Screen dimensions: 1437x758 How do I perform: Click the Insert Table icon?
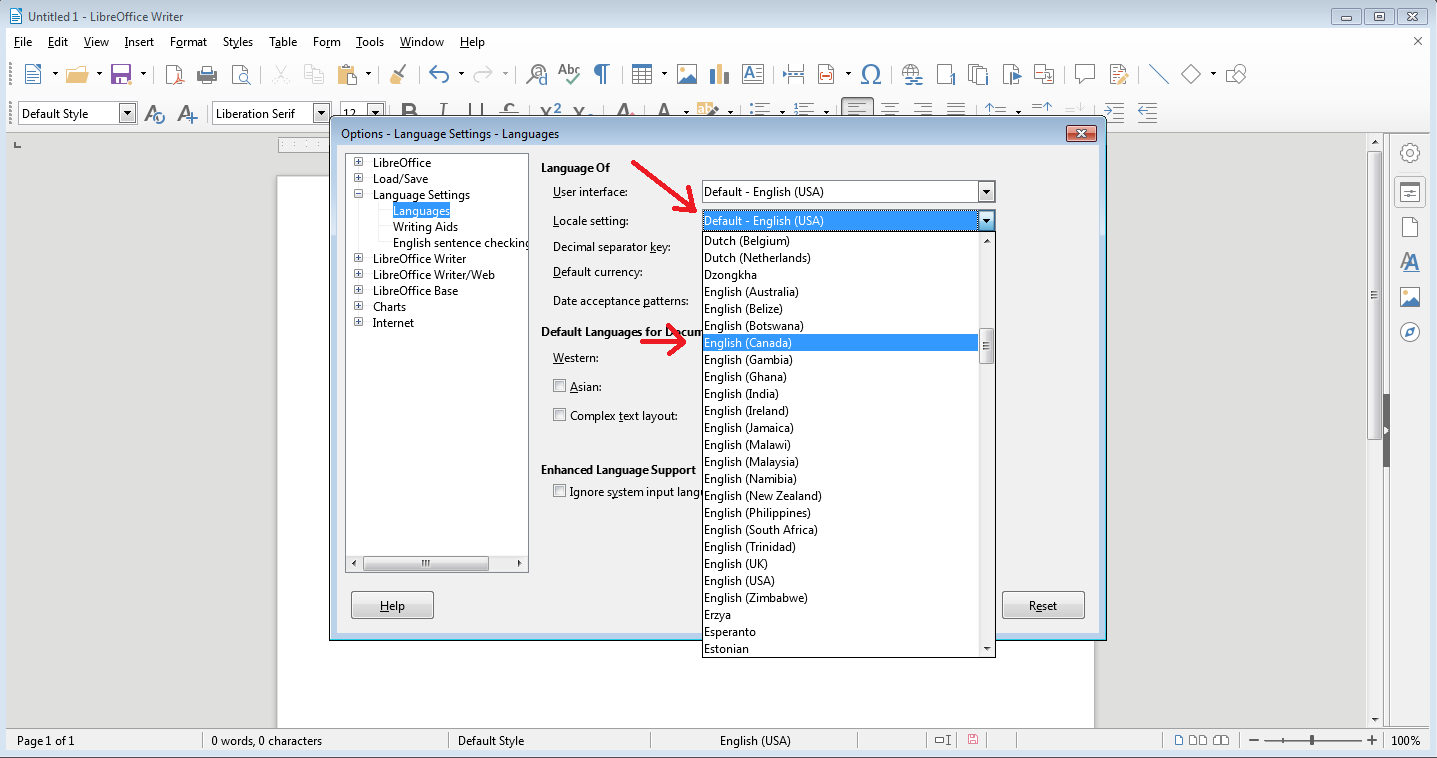[642, 74]
